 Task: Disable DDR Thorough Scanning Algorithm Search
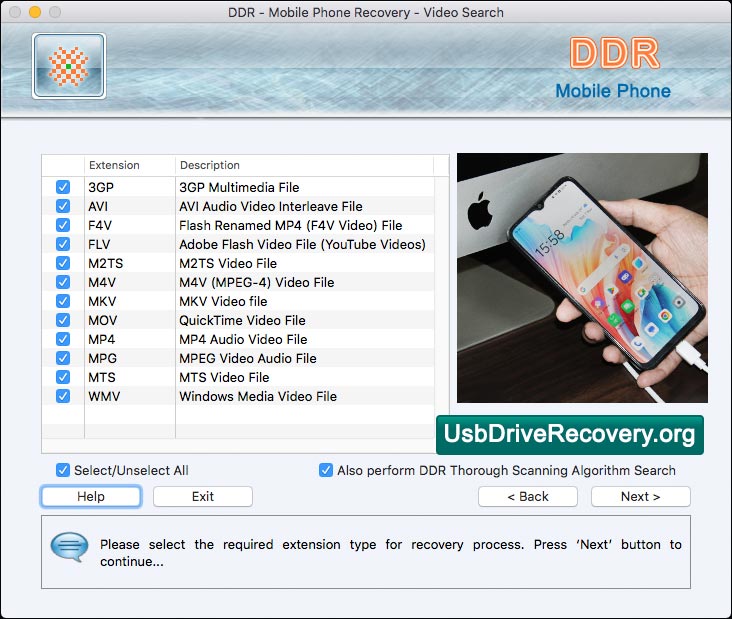pos(326,470)
